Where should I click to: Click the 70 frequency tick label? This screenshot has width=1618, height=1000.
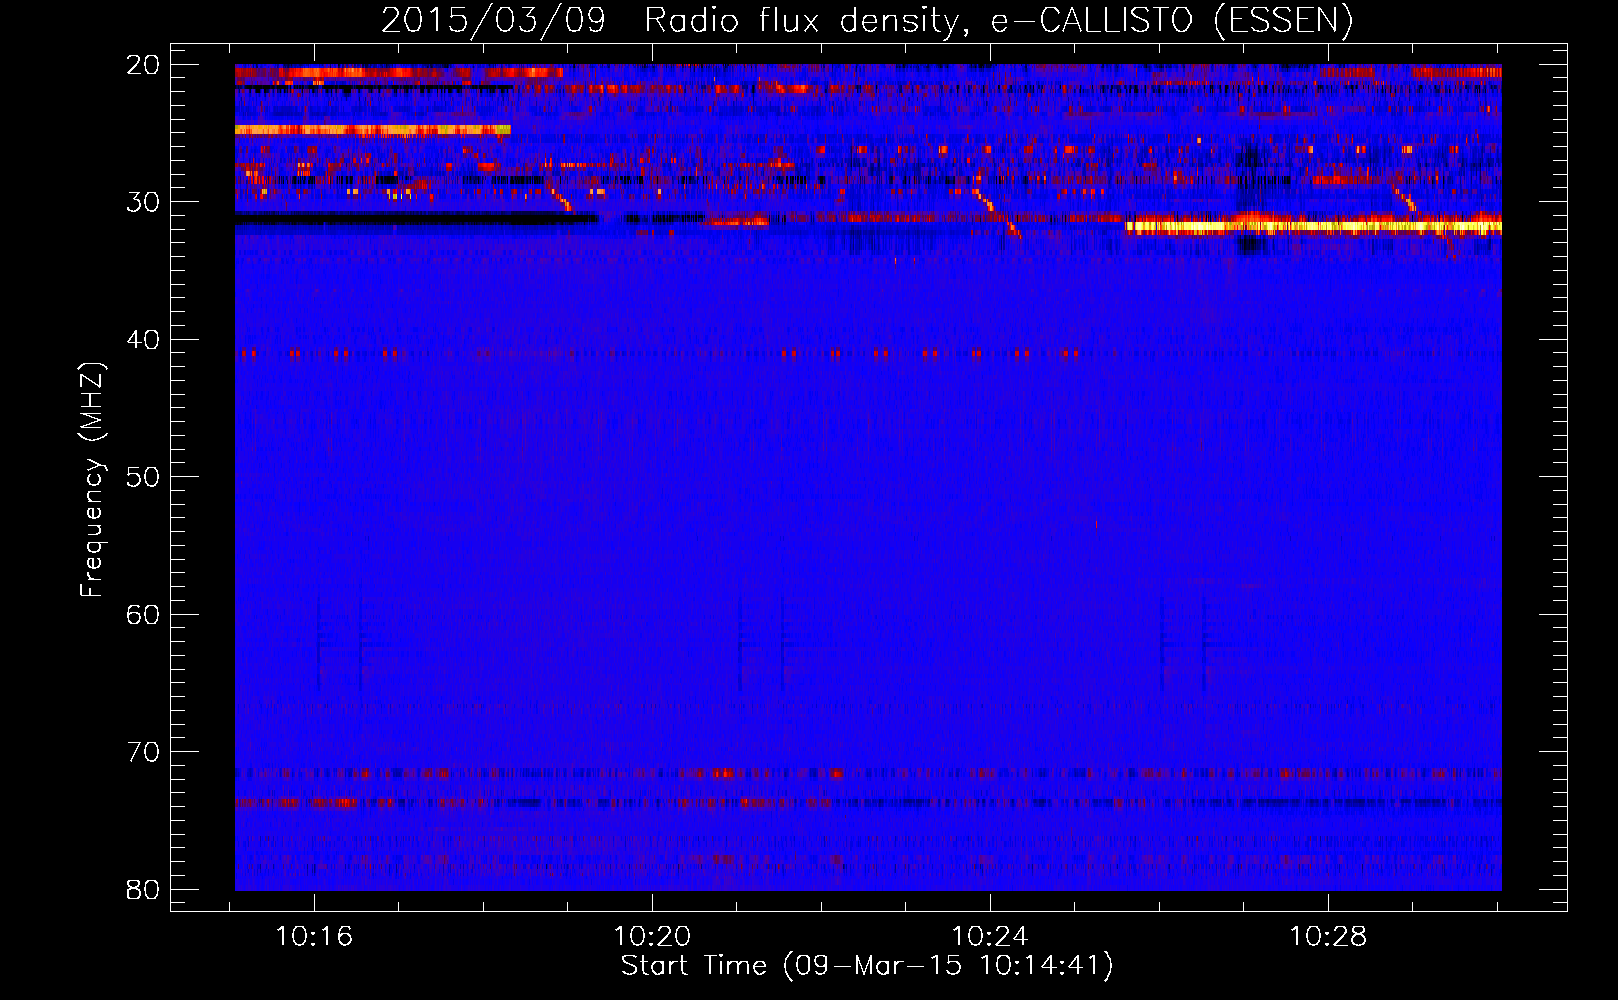click(x=143, y=752)
